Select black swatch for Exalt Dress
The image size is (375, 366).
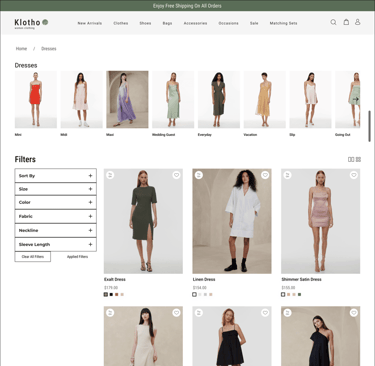coord(111,294)
